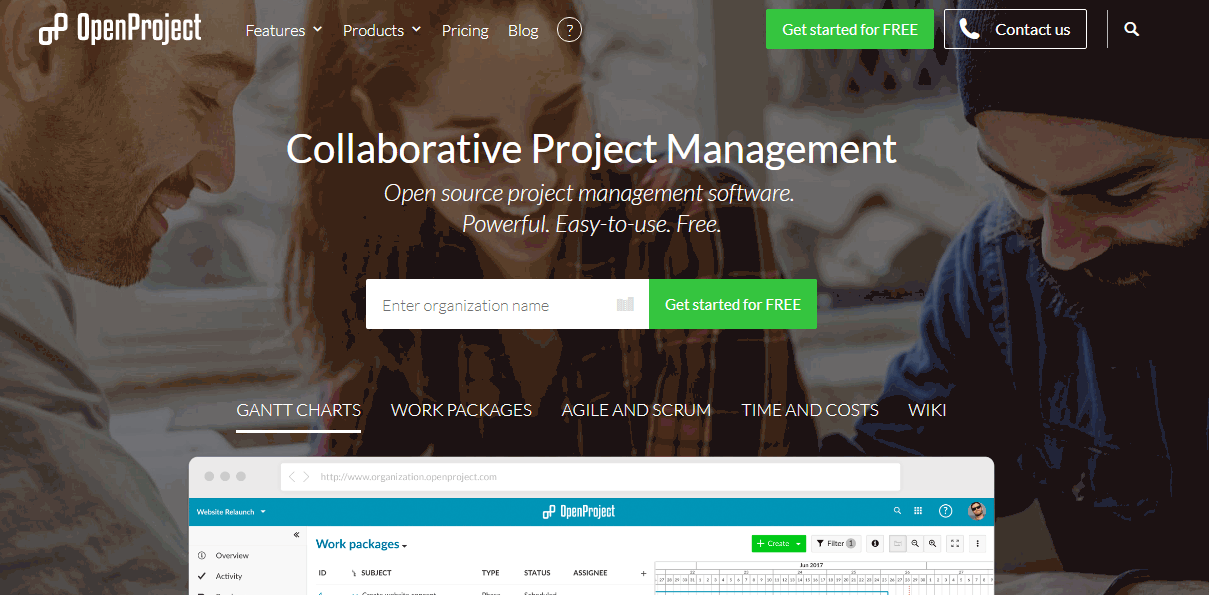This screenshot has width=1209, height=595.
Task: Click the organization.openproject.com URL bar in preview
Action: (x=591, y=477)
